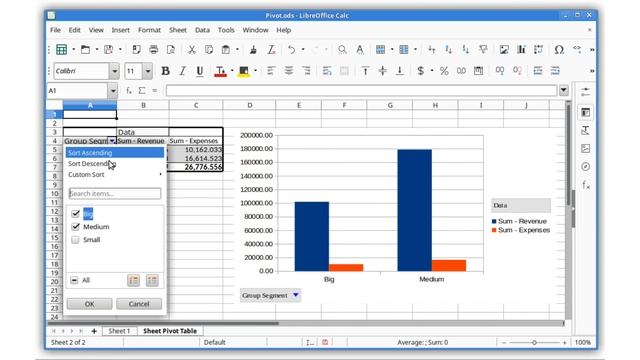Open the Function Wizard icon

pyautogui.click(x=129, y=91)
